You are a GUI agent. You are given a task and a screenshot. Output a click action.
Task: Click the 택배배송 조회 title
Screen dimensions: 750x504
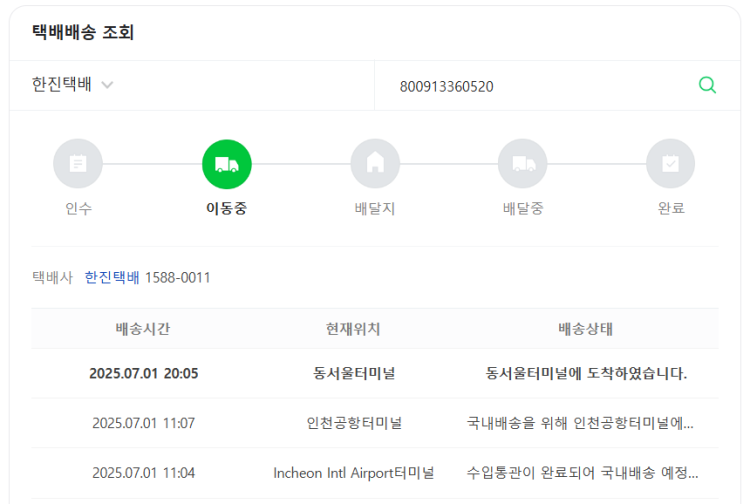[83, 32]
